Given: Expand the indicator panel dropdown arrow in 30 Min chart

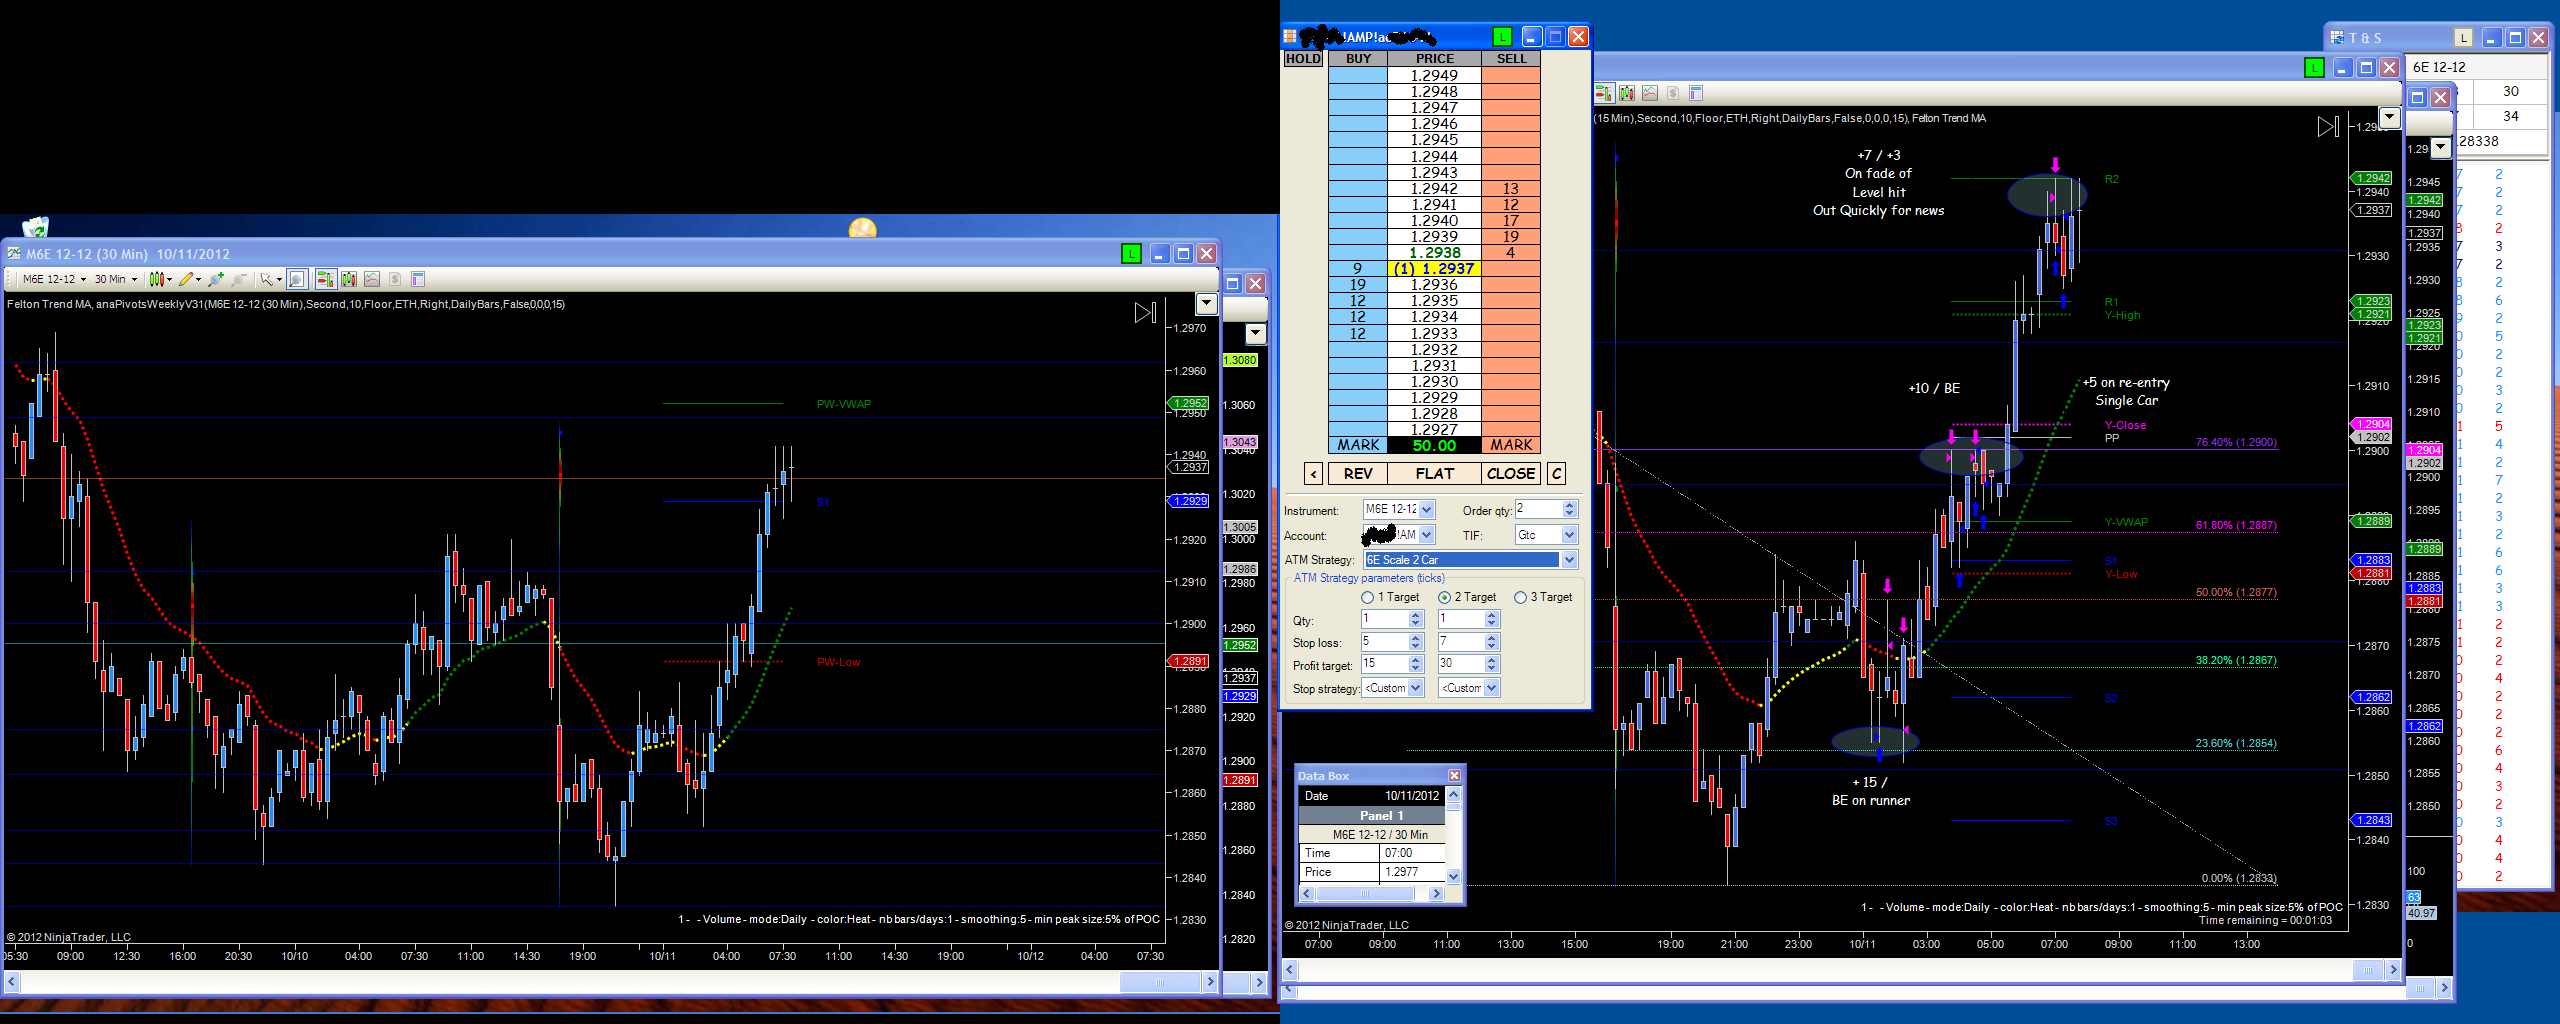Looking at the screenshot, I should click(1206, 304).
